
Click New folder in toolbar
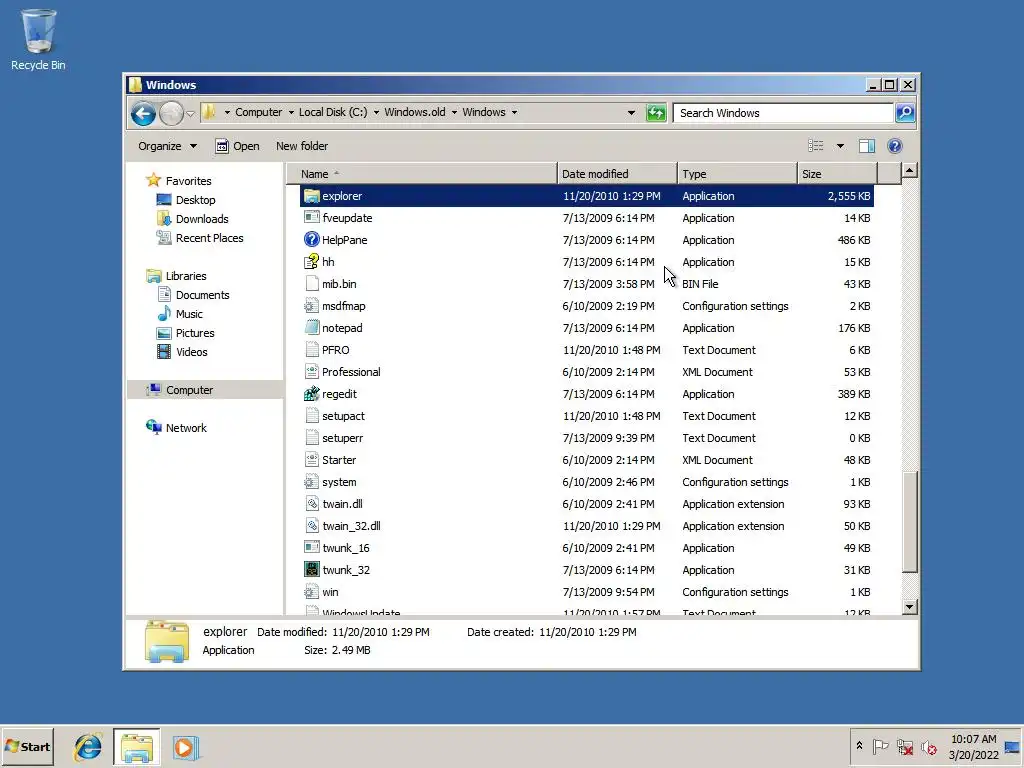(x=302, y=146)
